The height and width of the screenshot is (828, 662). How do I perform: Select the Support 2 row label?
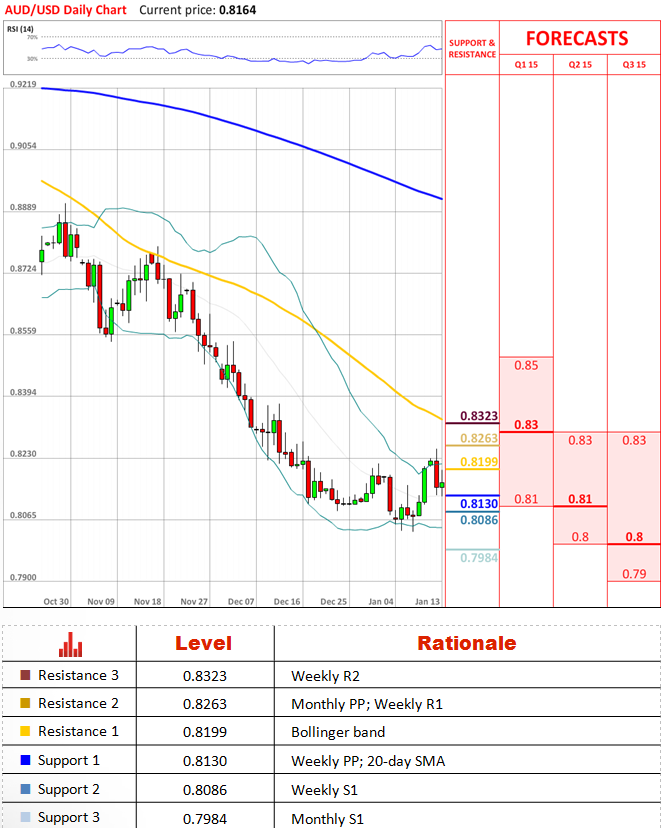(x=69, y=789)
